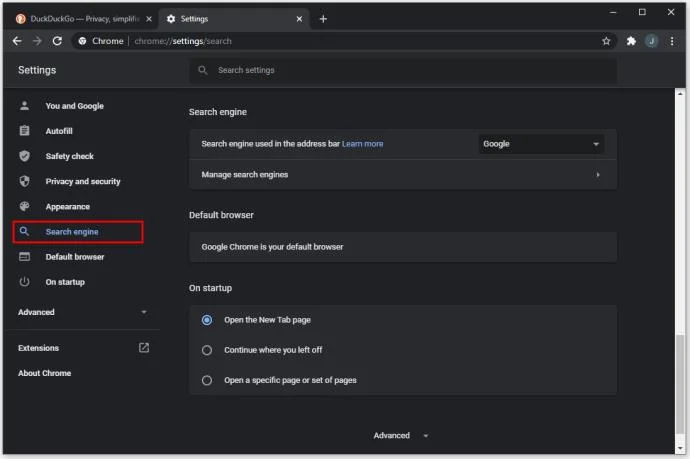Click the Appearance palette icon
The height and width of the screenshot is (459, 690).
[x=24, y=206]
